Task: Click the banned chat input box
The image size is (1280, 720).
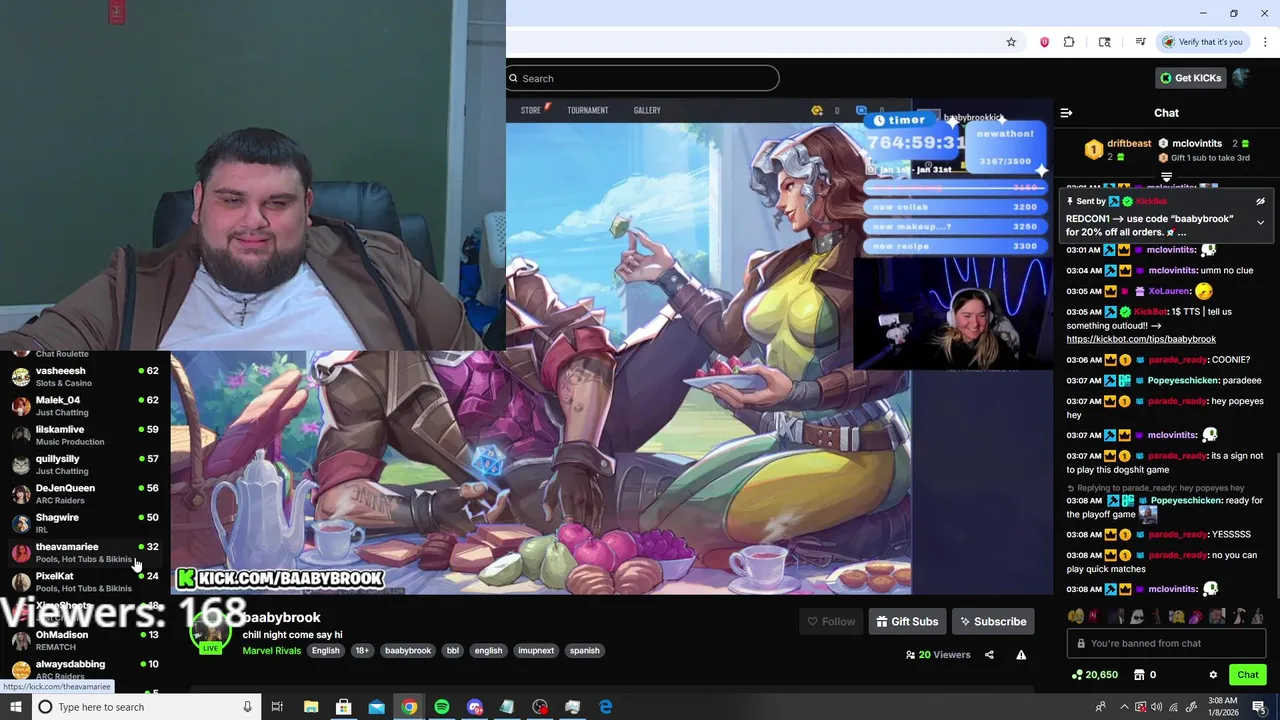Action: pyautogui.click(x=1166, y=643)
